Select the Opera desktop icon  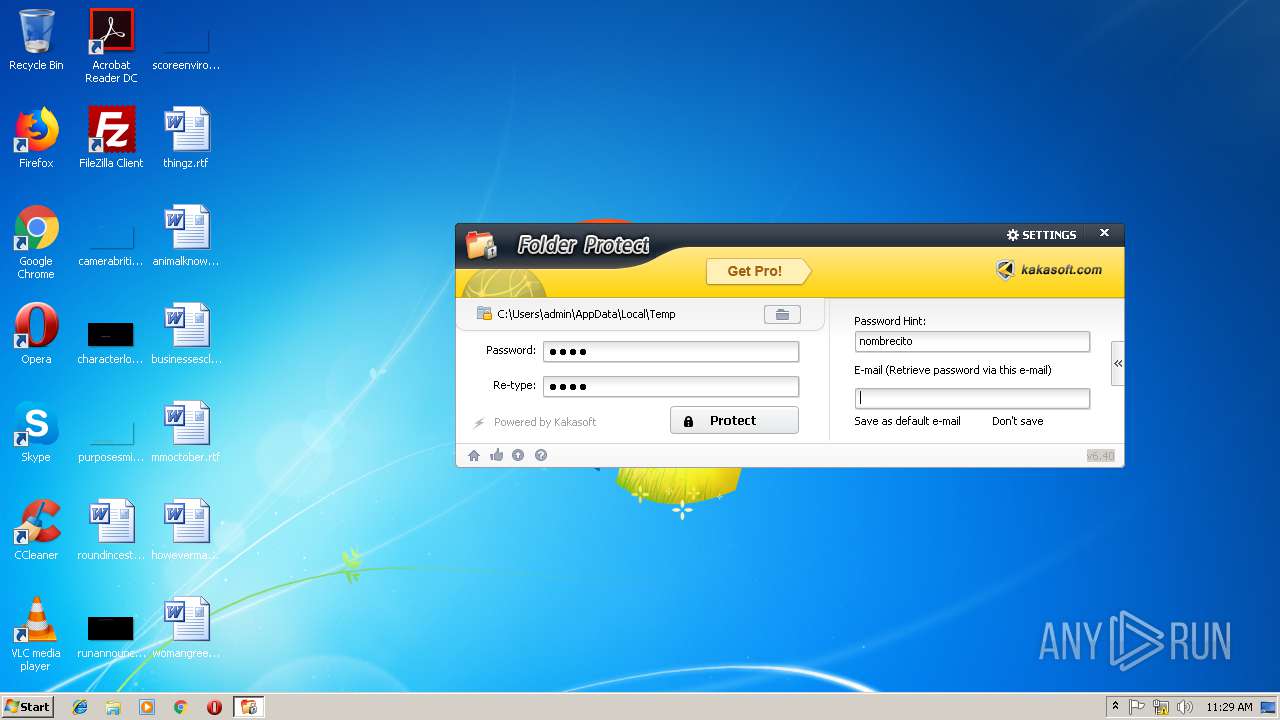(36, 334)
